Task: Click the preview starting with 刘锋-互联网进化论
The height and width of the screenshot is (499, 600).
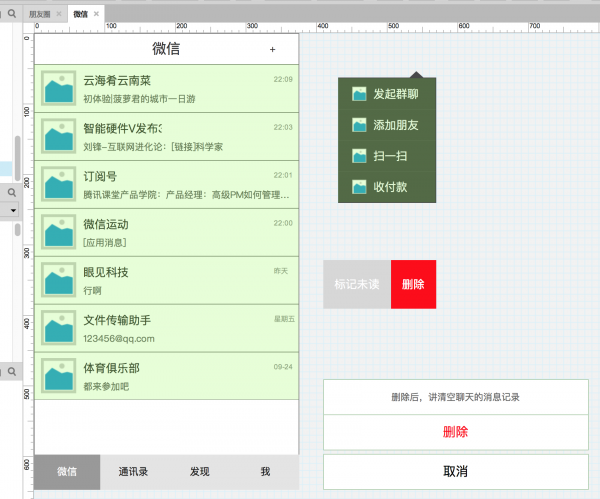Action: (x=153, y=147)
